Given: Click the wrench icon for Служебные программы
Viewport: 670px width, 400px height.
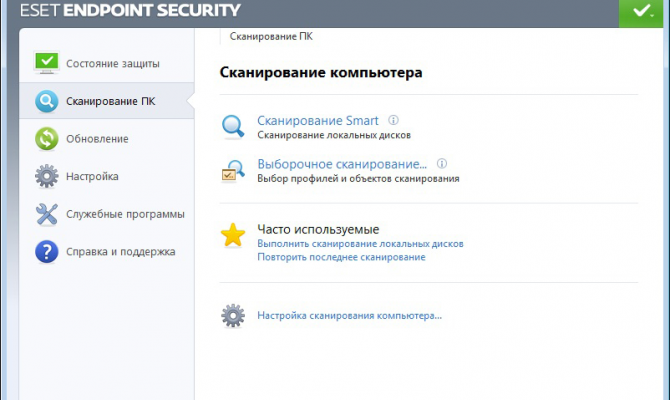Looking at the screenshot, I should [47, 213].
